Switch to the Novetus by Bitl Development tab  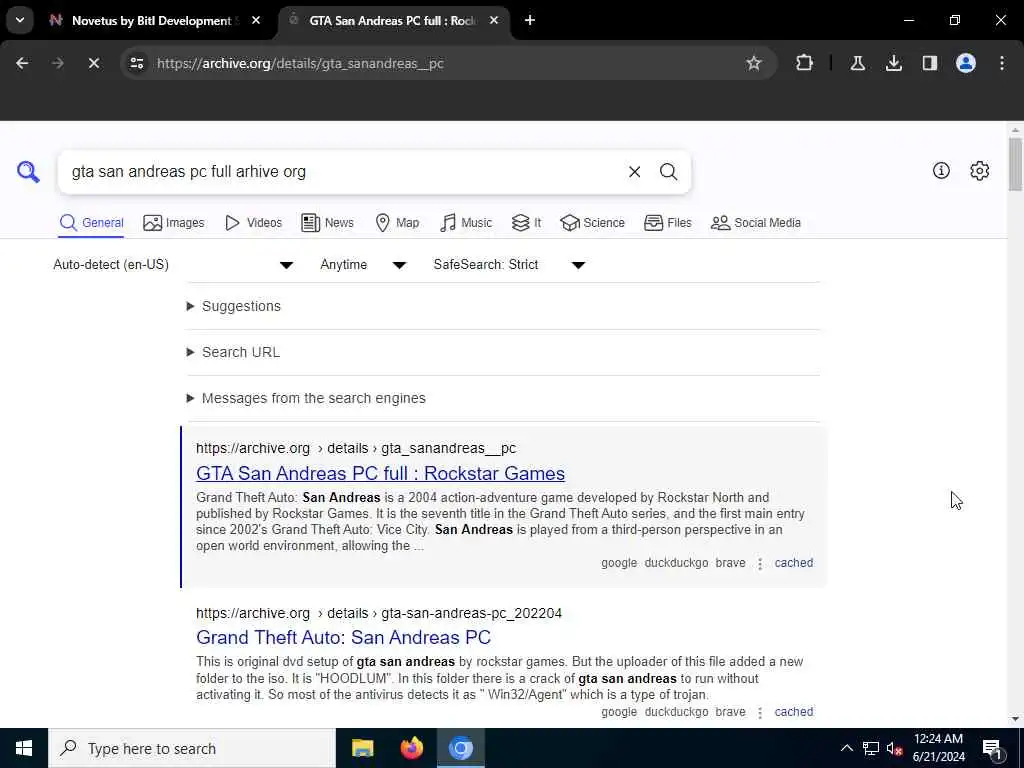(x=150, y=20)
